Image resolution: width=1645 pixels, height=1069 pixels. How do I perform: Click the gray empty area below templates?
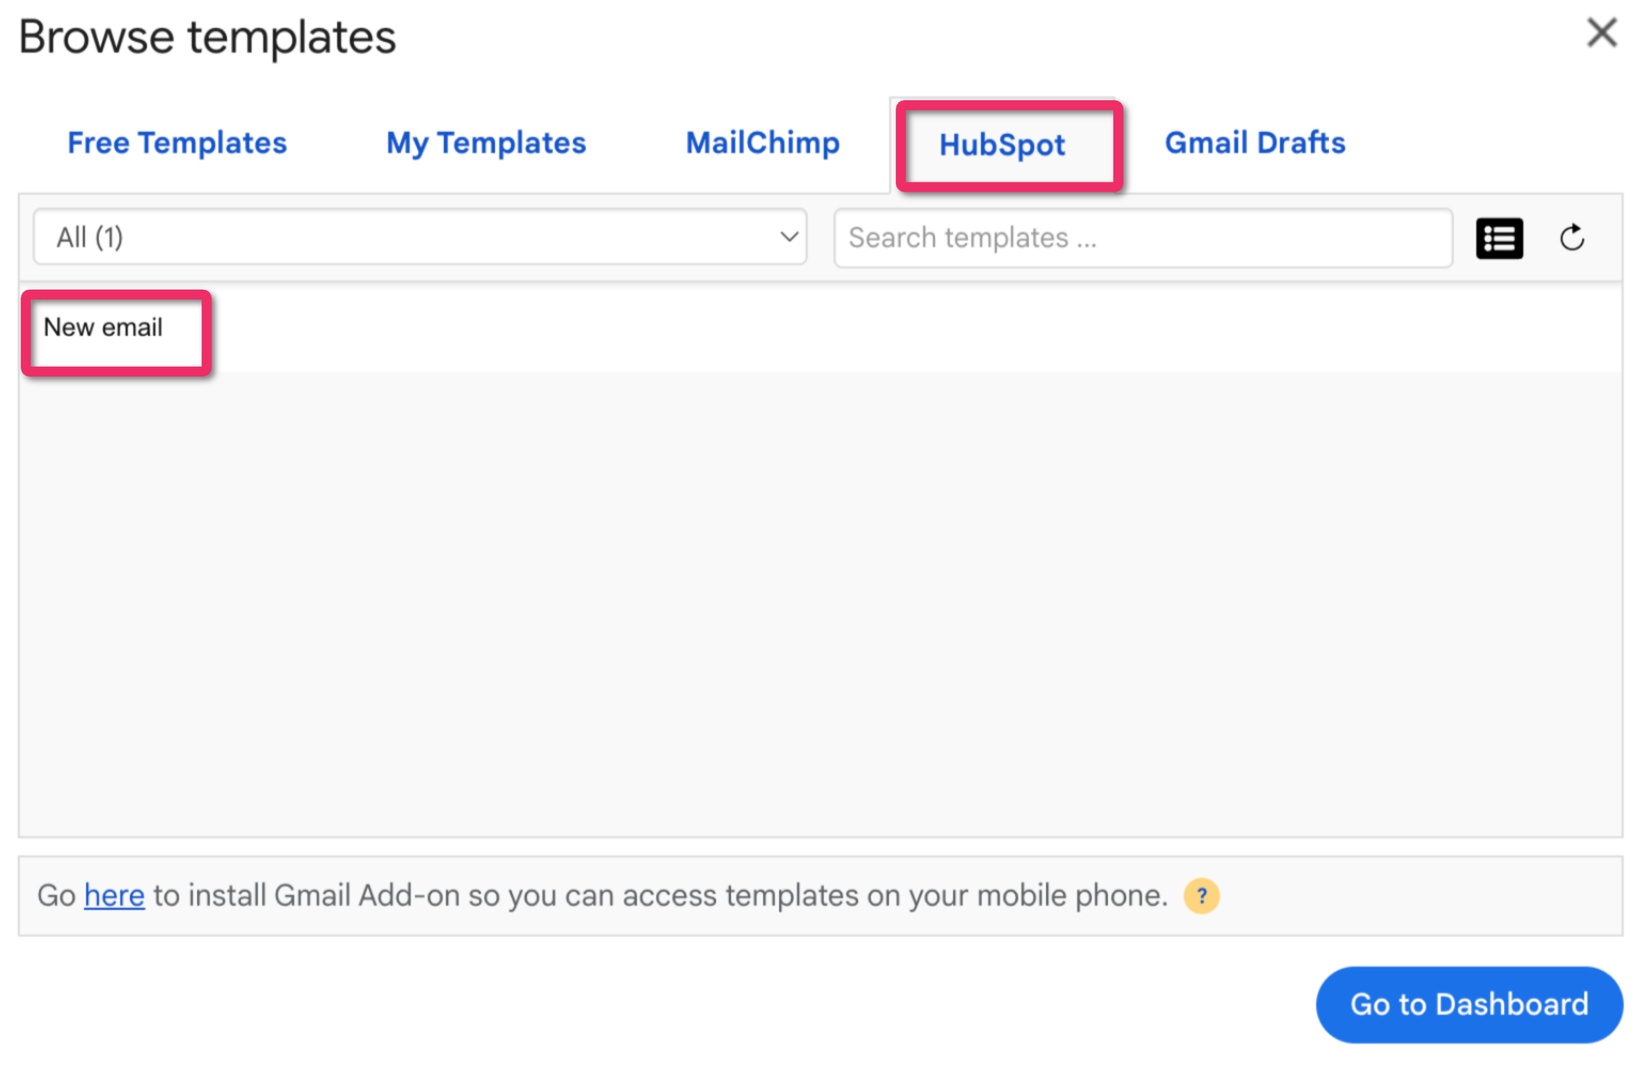click(x=820, y=600)
